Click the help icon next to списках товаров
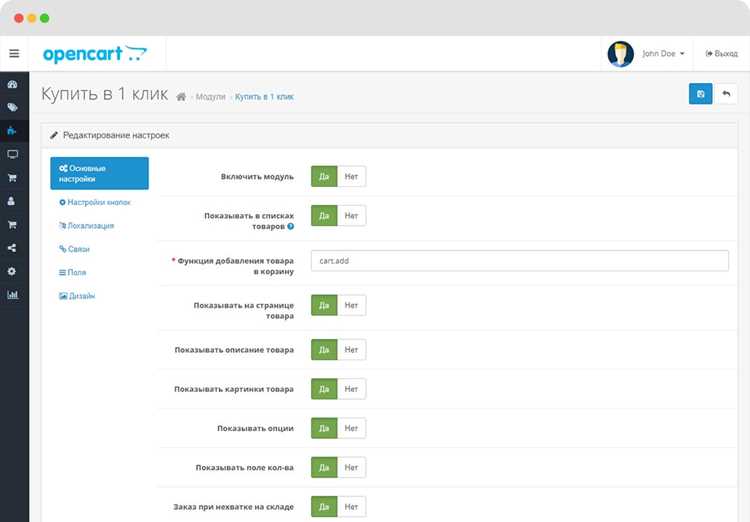 pyautogui.click(x=290, y=226)
